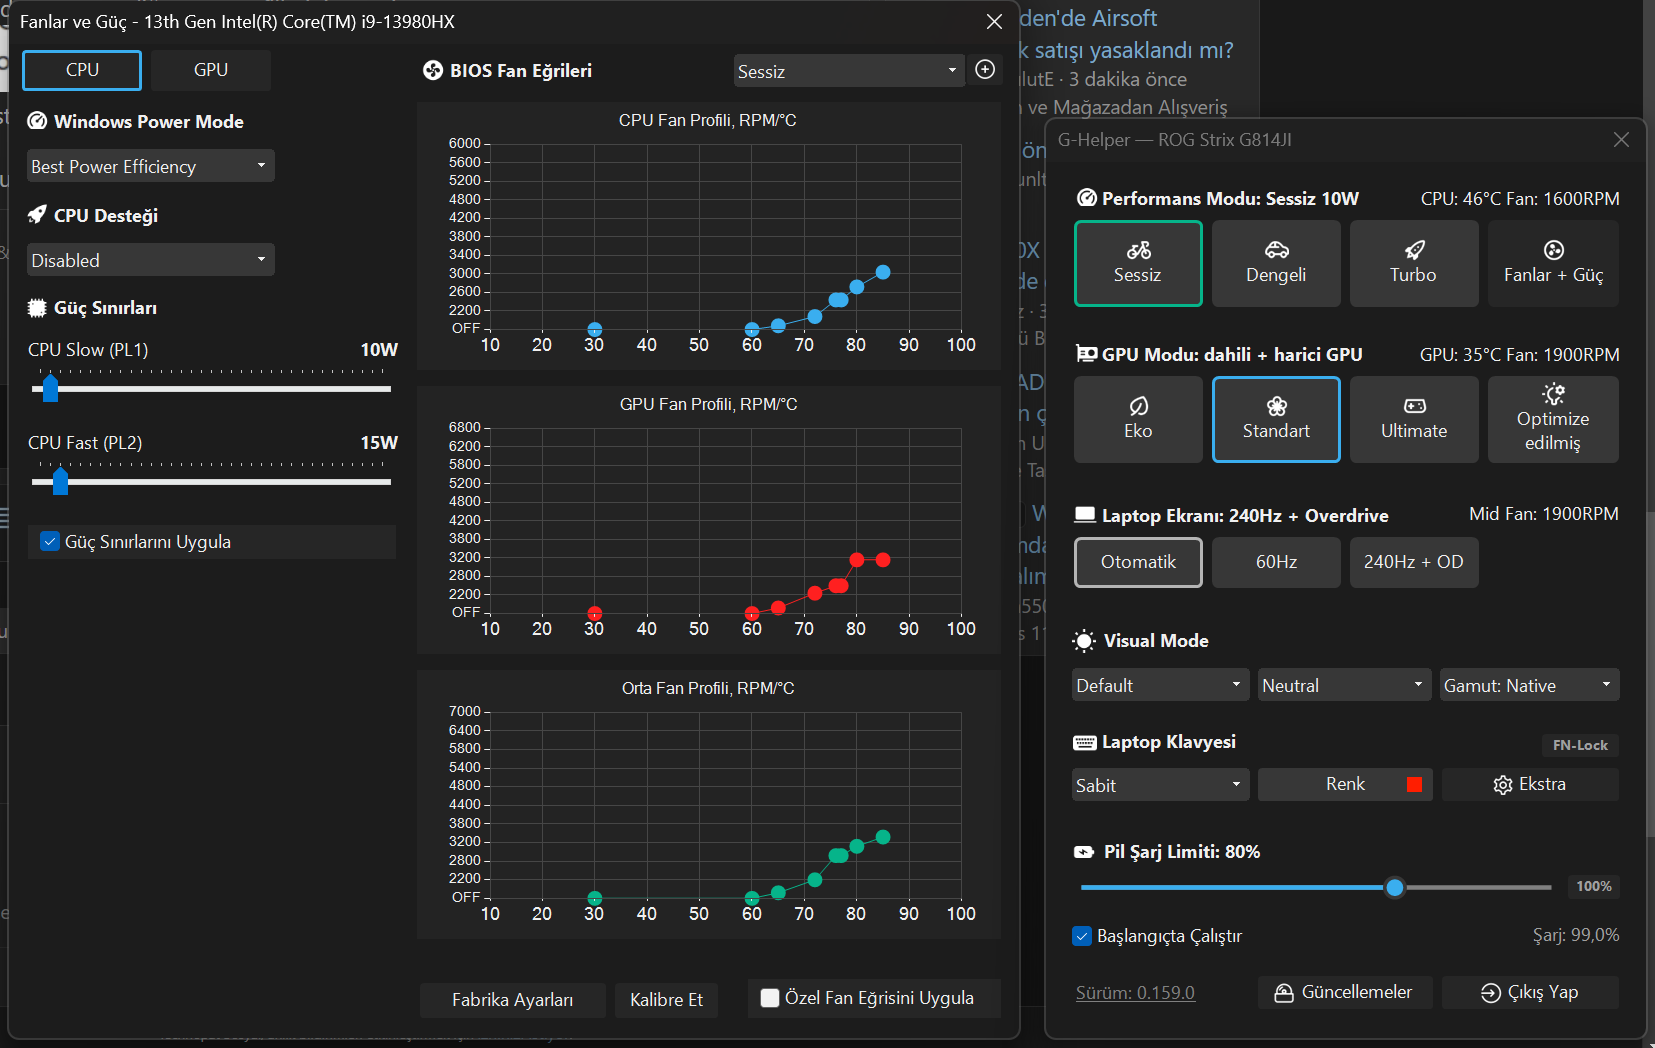Image resolution: width=1655 pixels, height=1048 pixels.
Task: Click the CPU: 46°C Fan: 1600RPM readout
Action: tap(1520, 199)
